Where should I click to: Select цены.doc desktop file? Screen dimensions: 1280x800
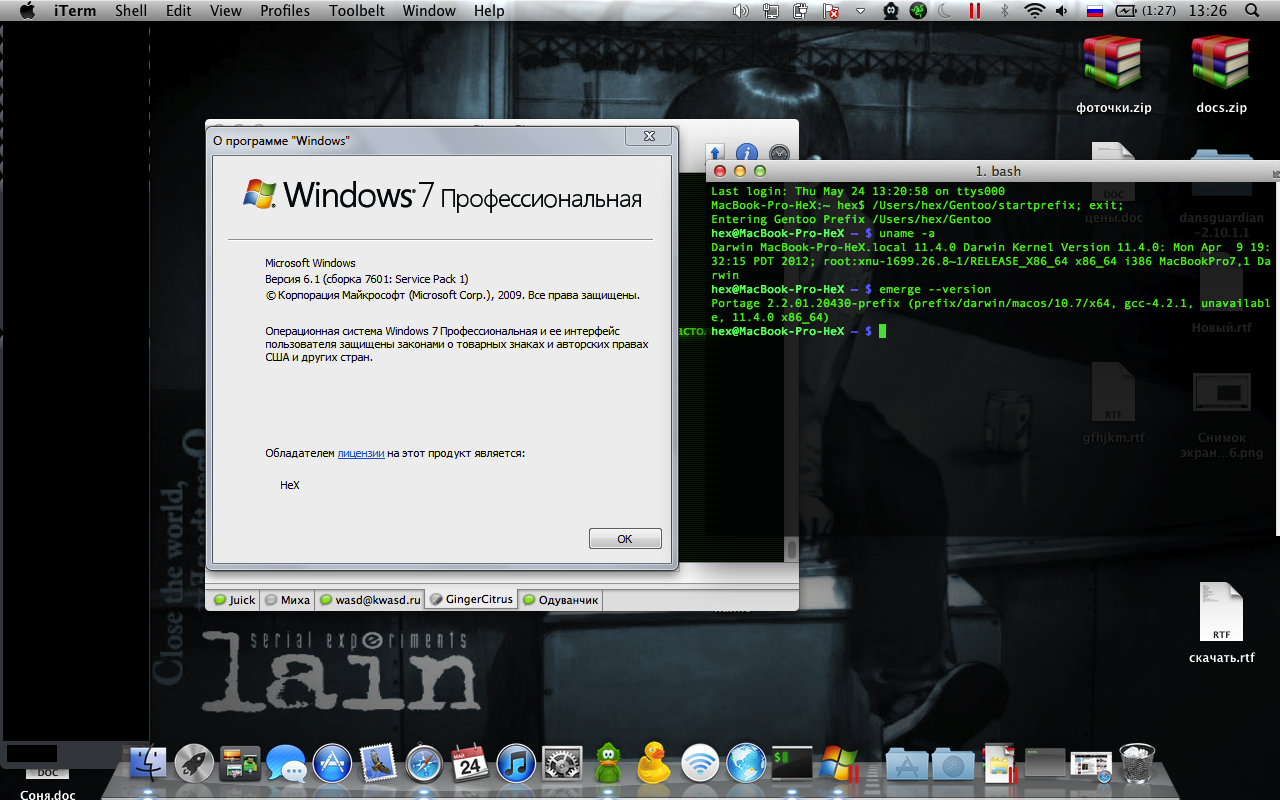[1113, 183]
